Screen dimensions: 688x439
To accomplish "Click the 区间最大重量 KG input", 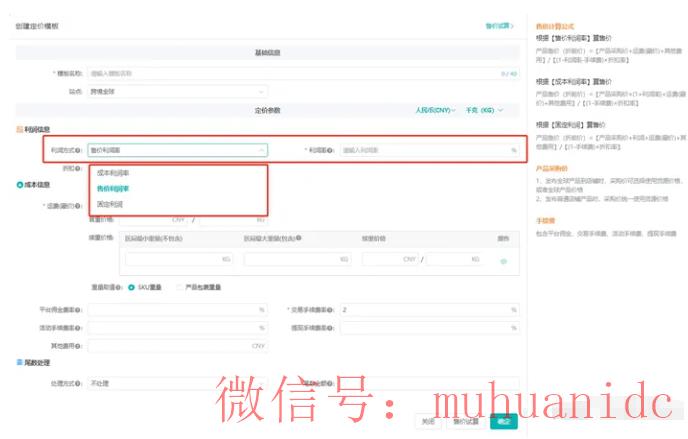I will coord(297,259).
